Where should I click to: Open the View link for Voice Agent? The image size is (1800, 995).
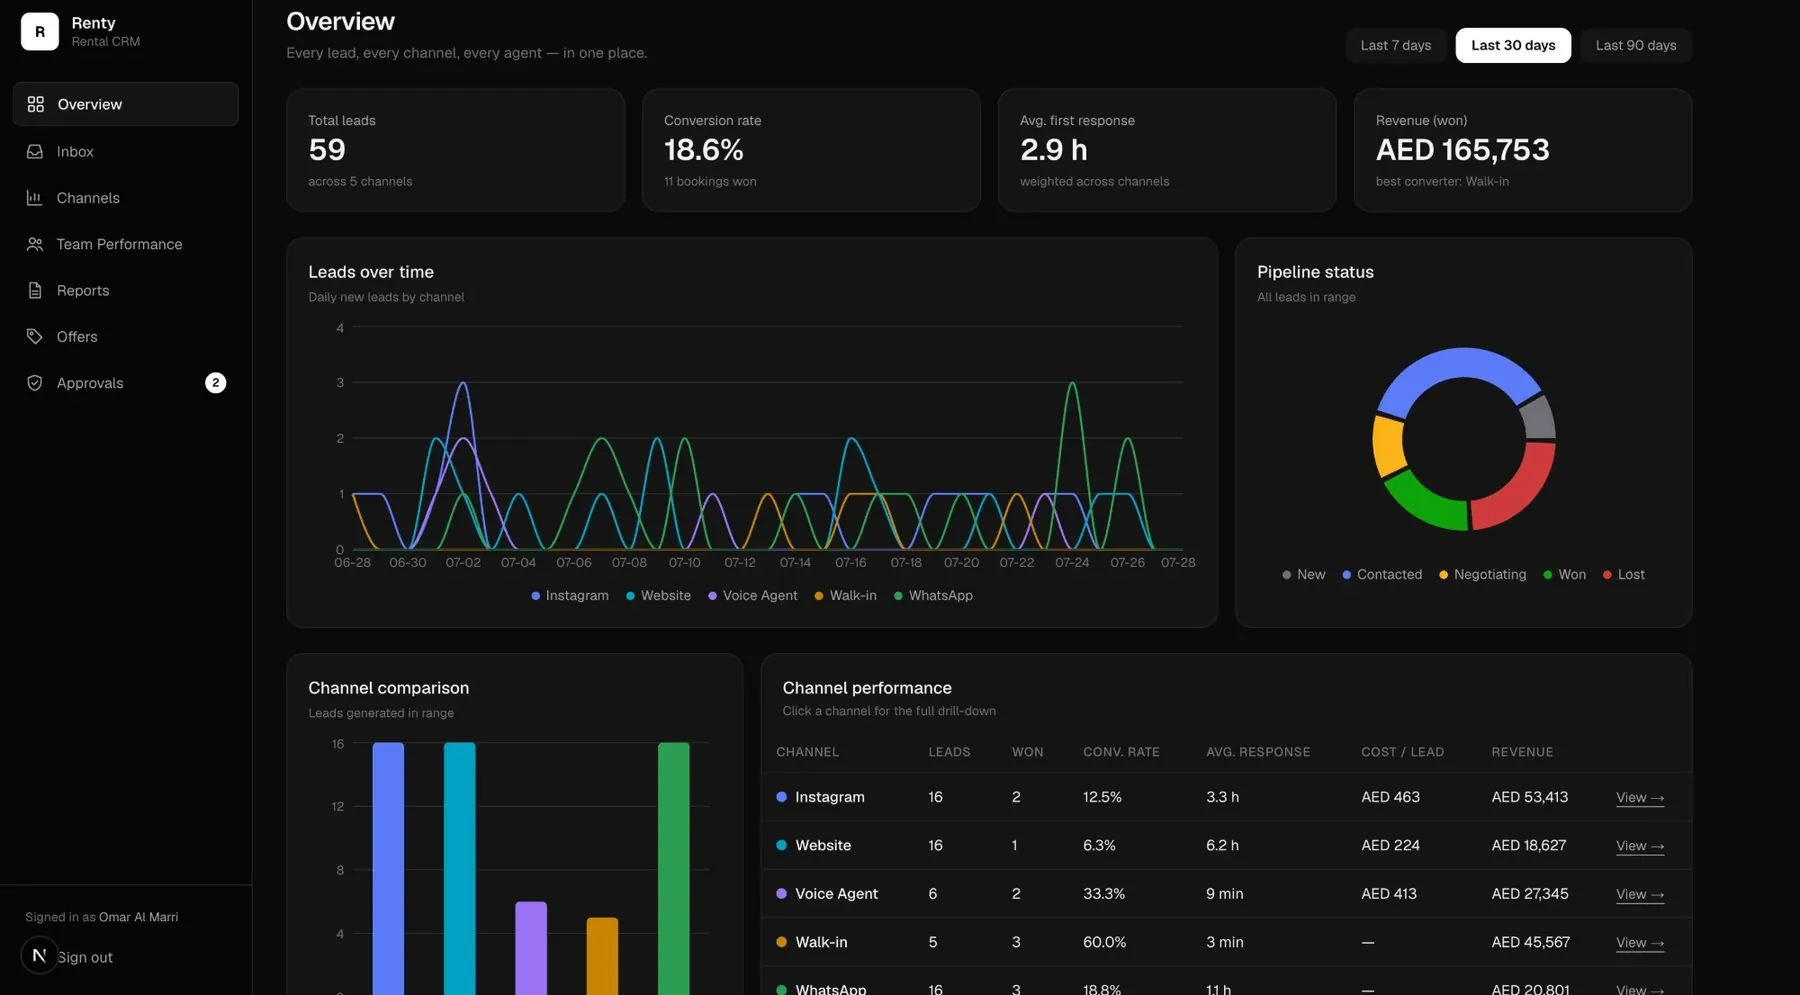point(1640,894)
